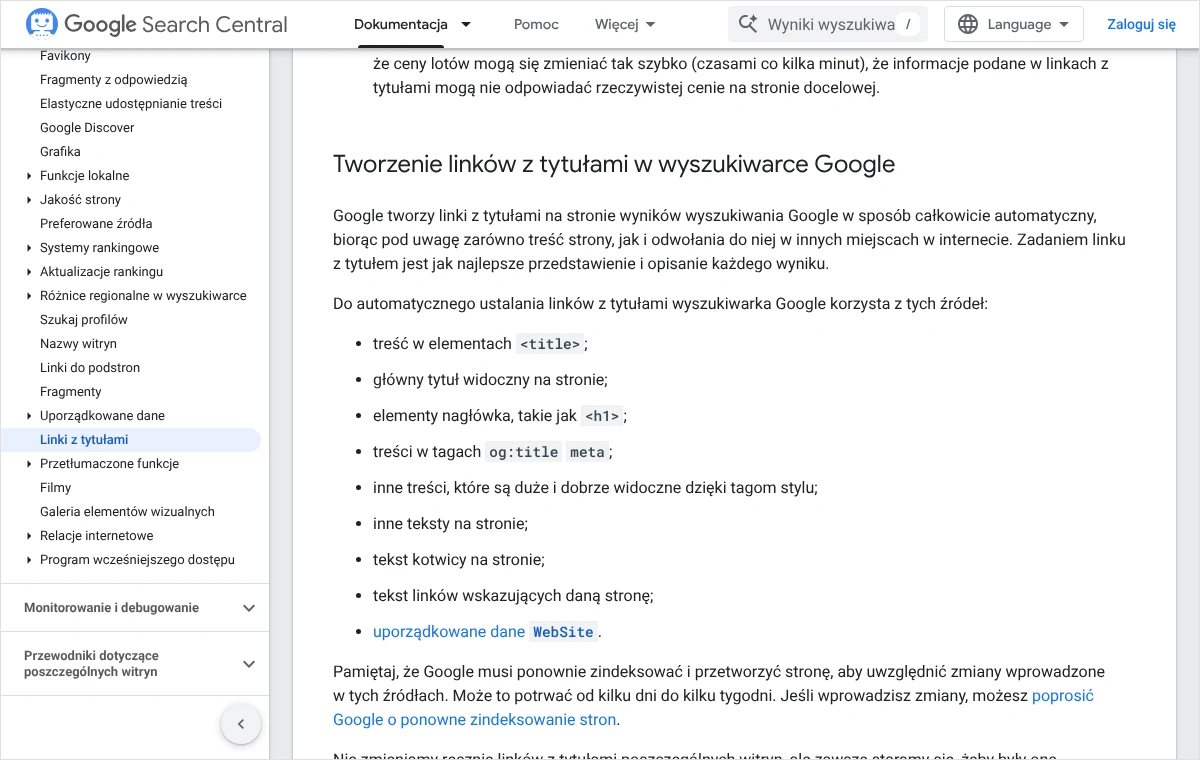Expand Program wcześniejszego dostępu arrow
The width and height of the screenshot is (1200, 760).
pyautogui.click(x=29, y=560)
